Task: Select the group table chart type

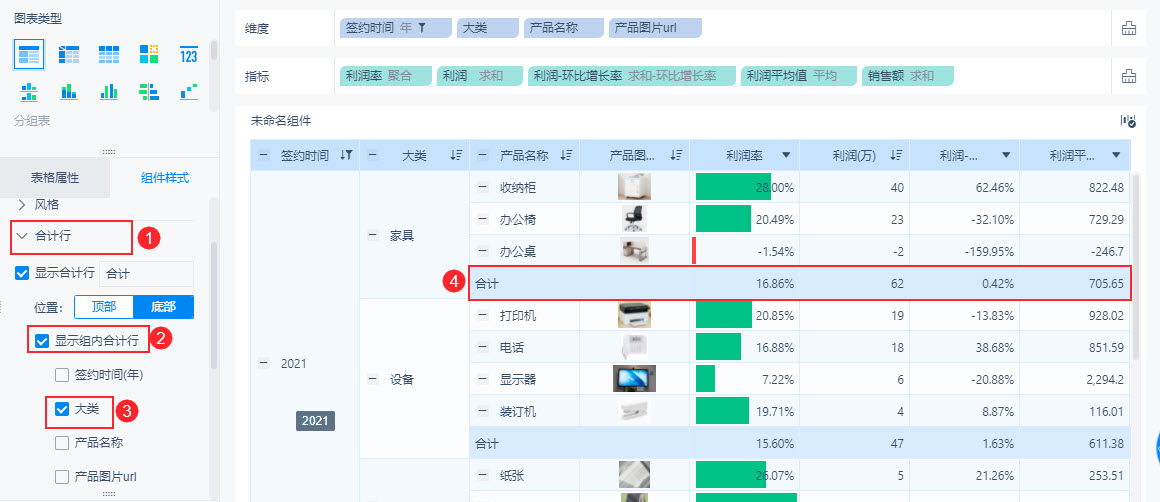Action: (29, 54)
